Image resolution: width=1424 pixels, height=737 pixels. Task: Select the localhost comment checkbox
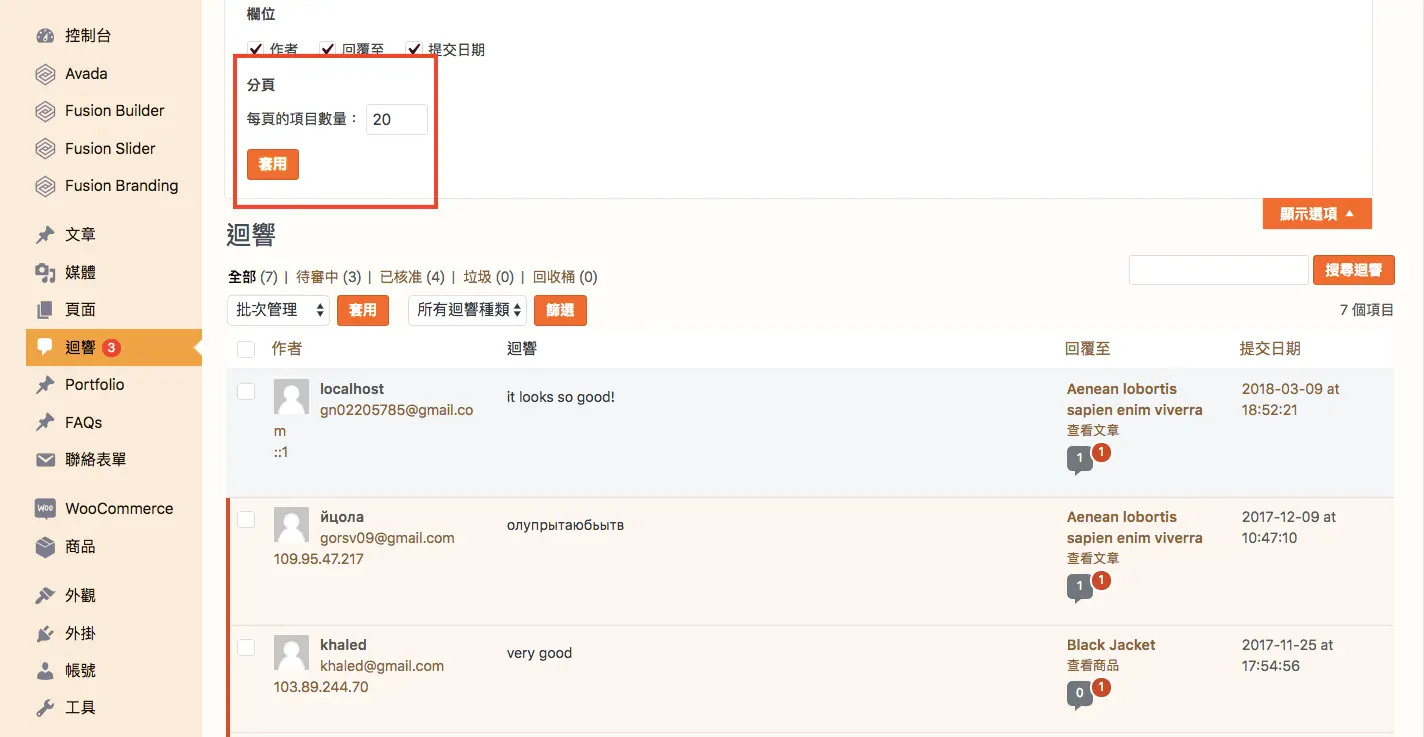pos(246,391)
